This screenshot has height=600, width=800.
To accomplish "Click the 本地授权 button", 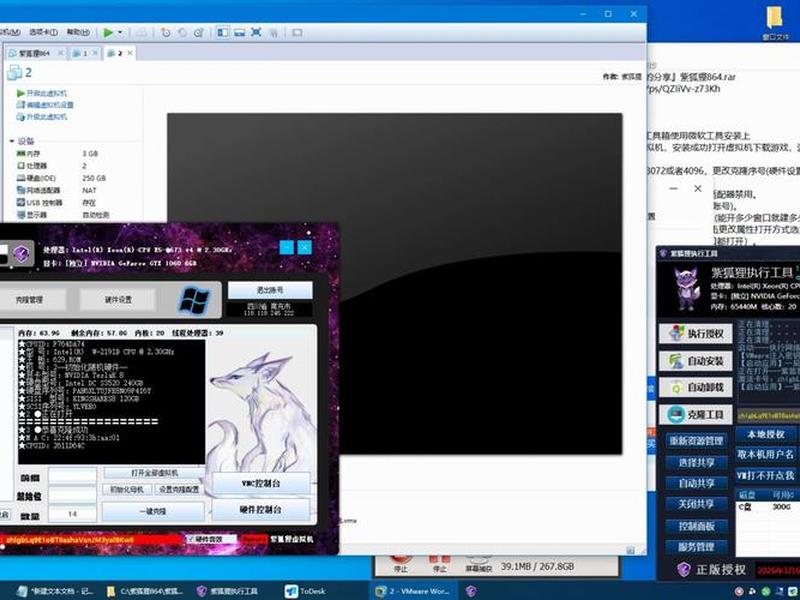I will click(x=766, y=435).
